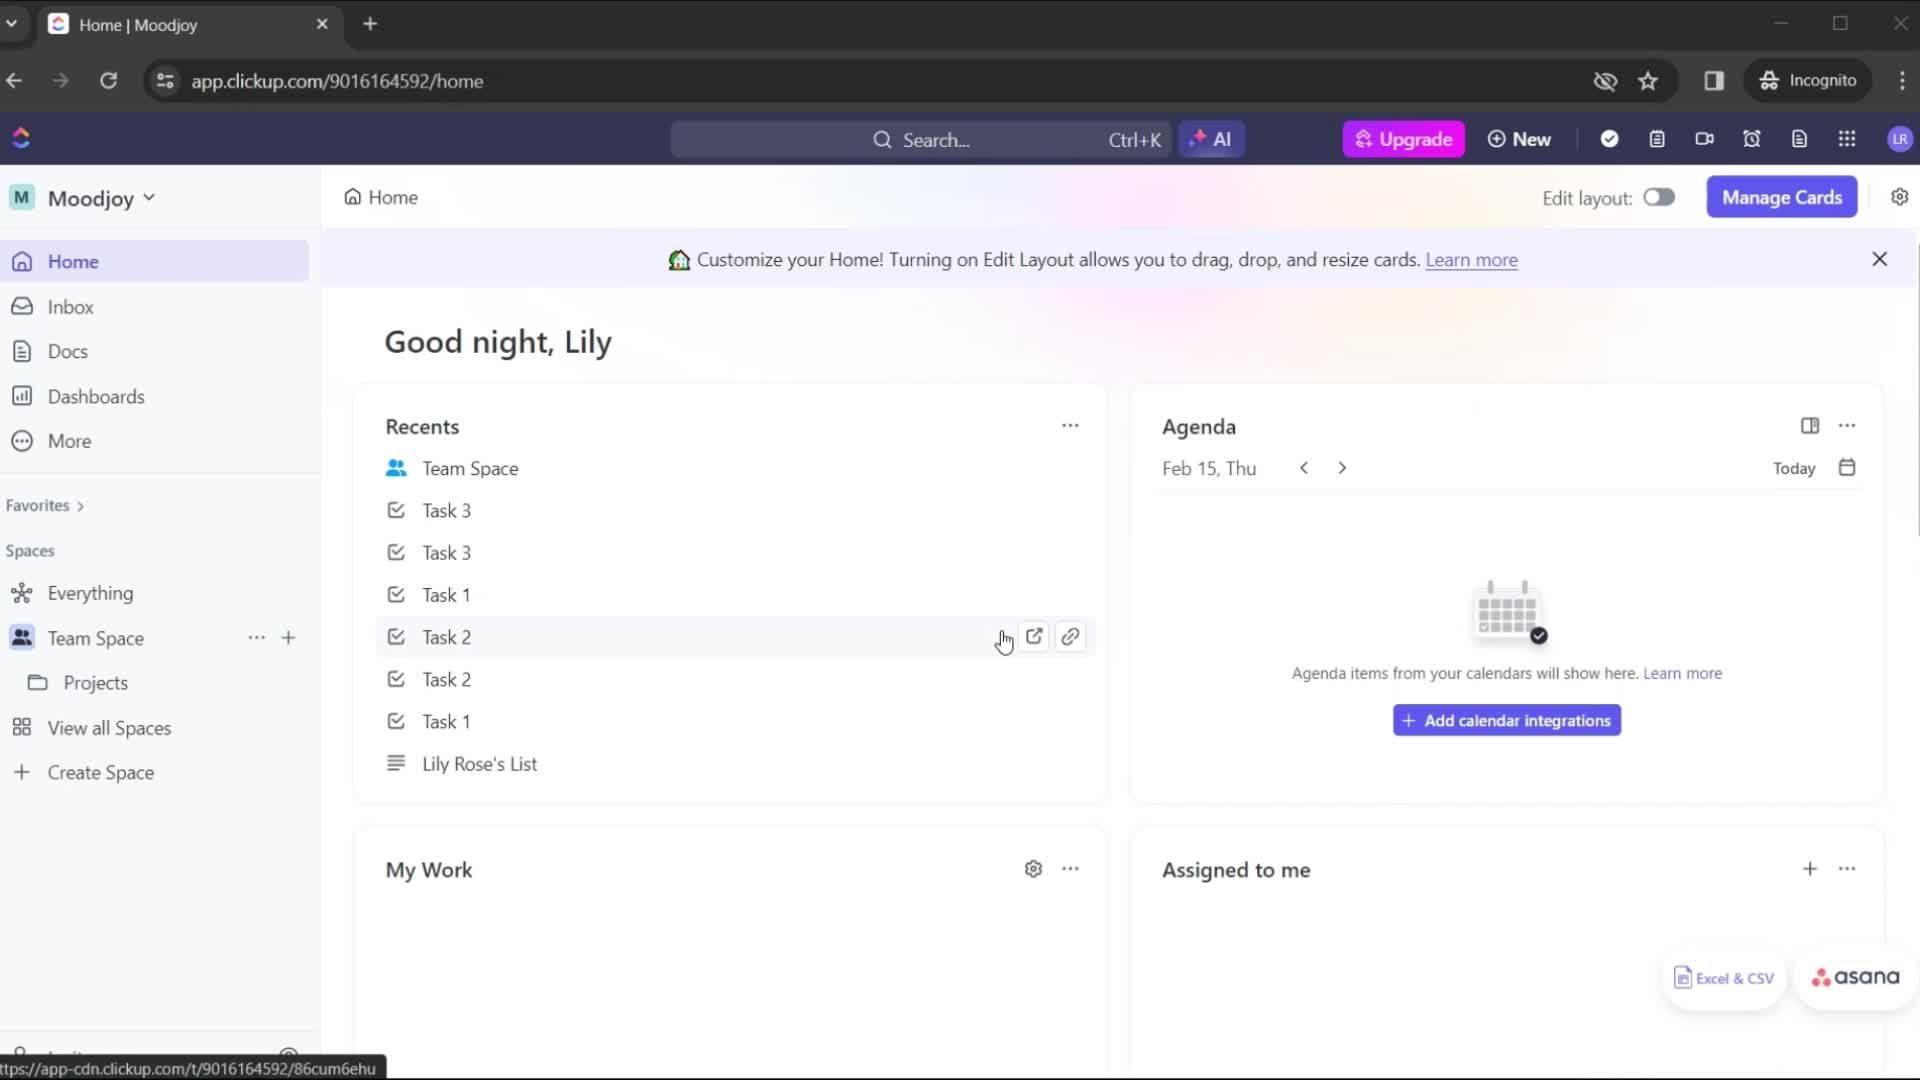Click the copy link icon for Task 2
The image size is (1920, 1080).
[1069, 637]
